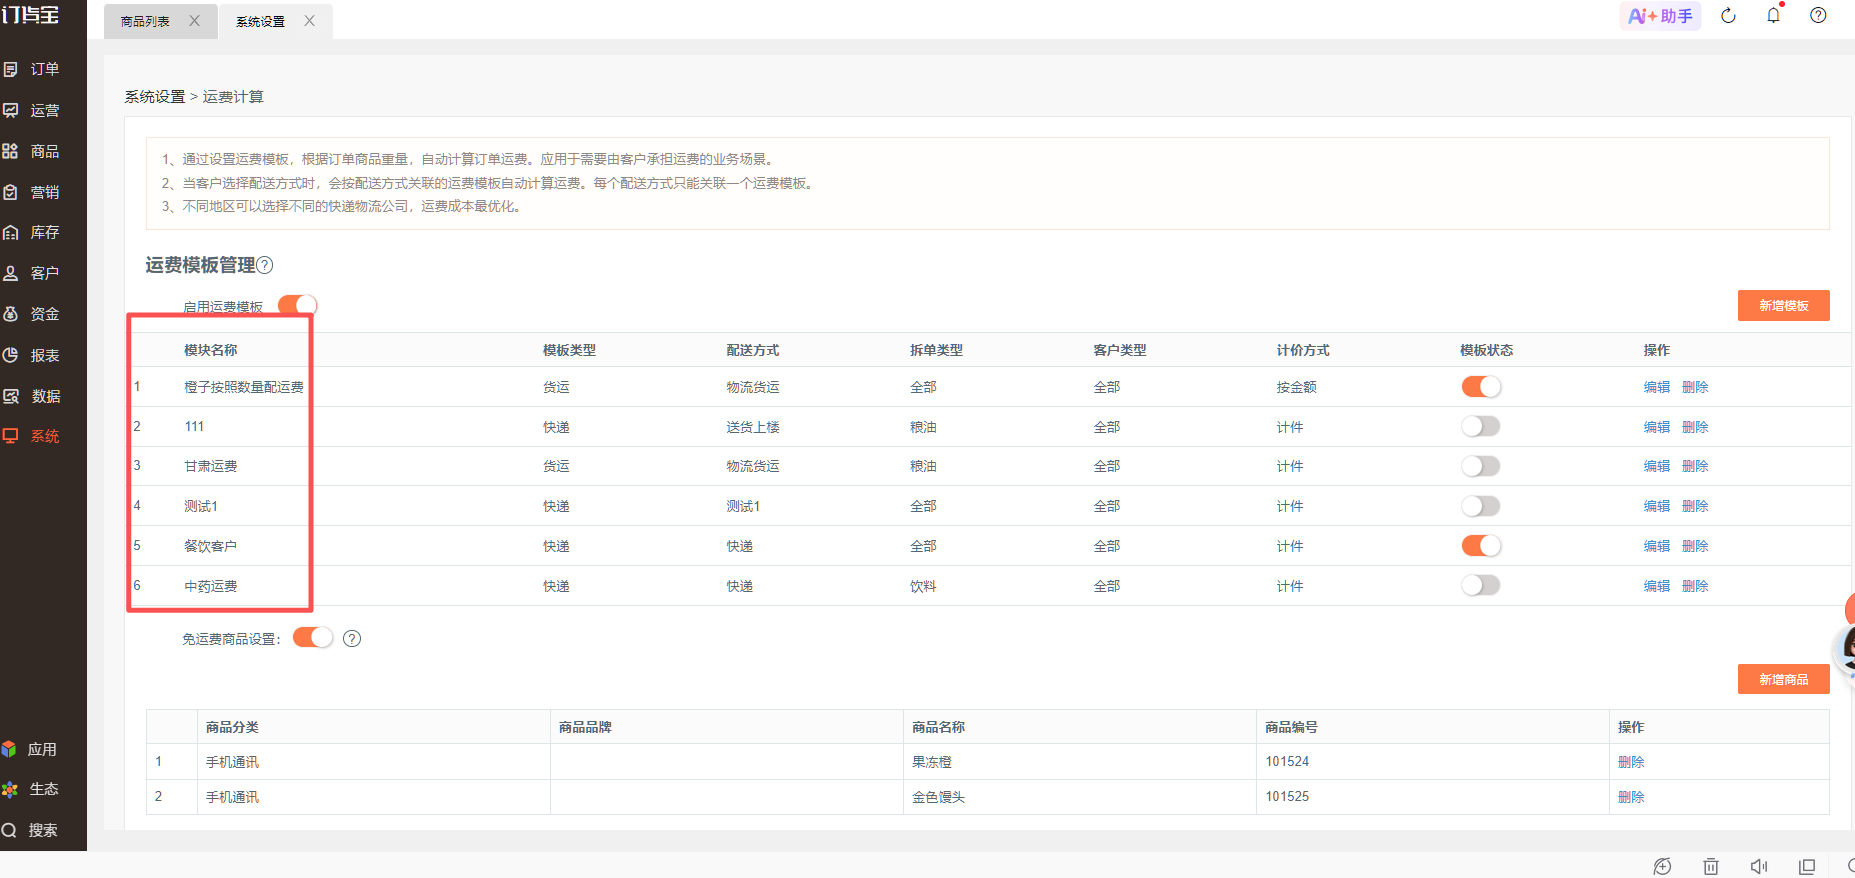Enable template status for 111 row
Image resolution: width=1855 pixels, height=878 pixels.
[x=1481, y=427]
